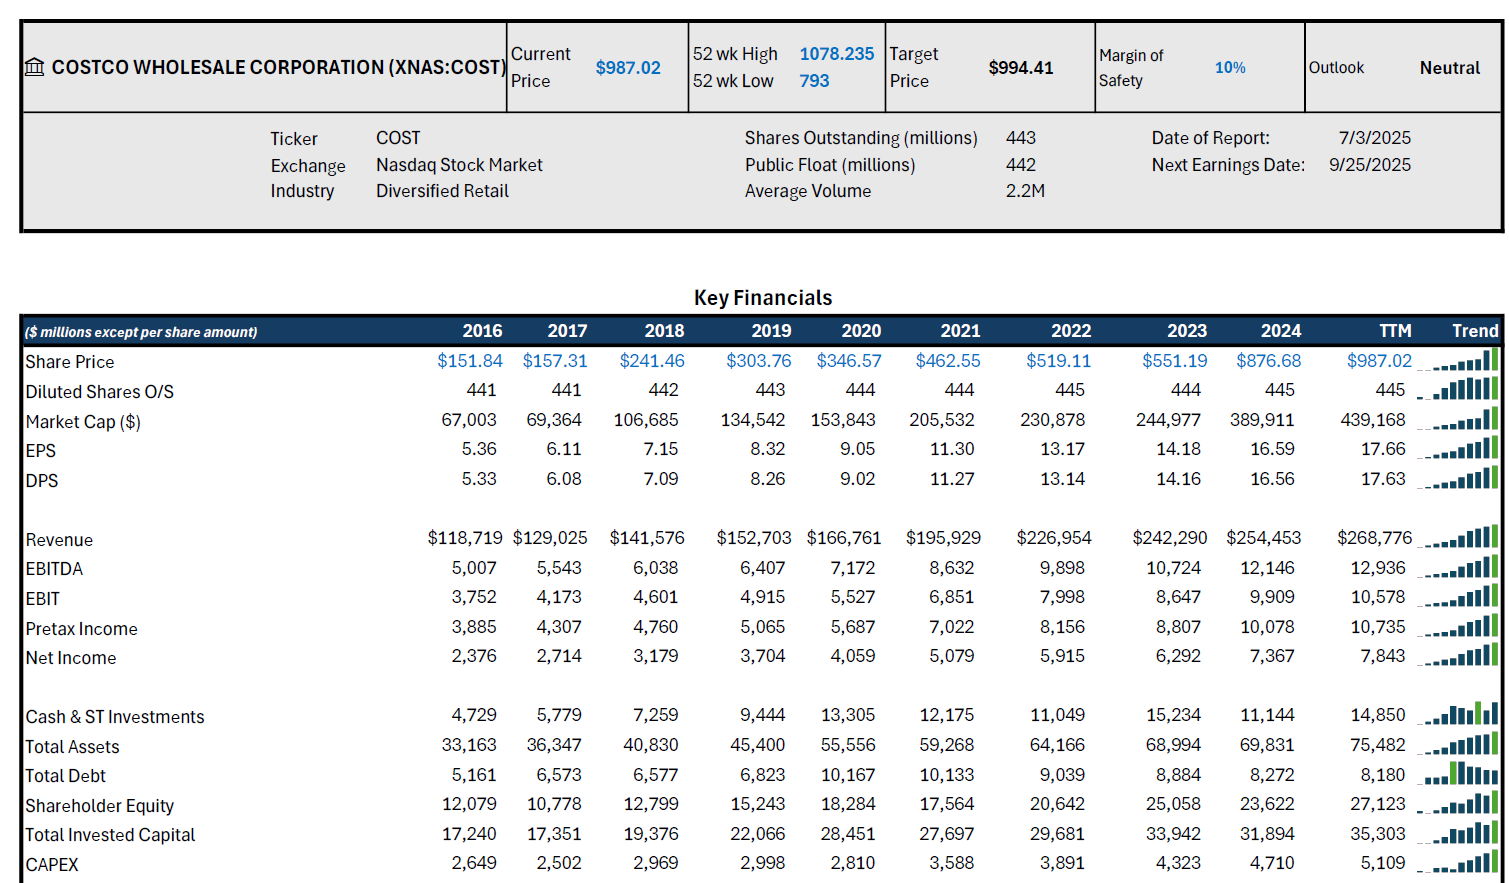The width and height of the screenshot is (1509, 883).
Task: Click Public Float value 442
Action: pyautogui.click(x=1021, y=165)
